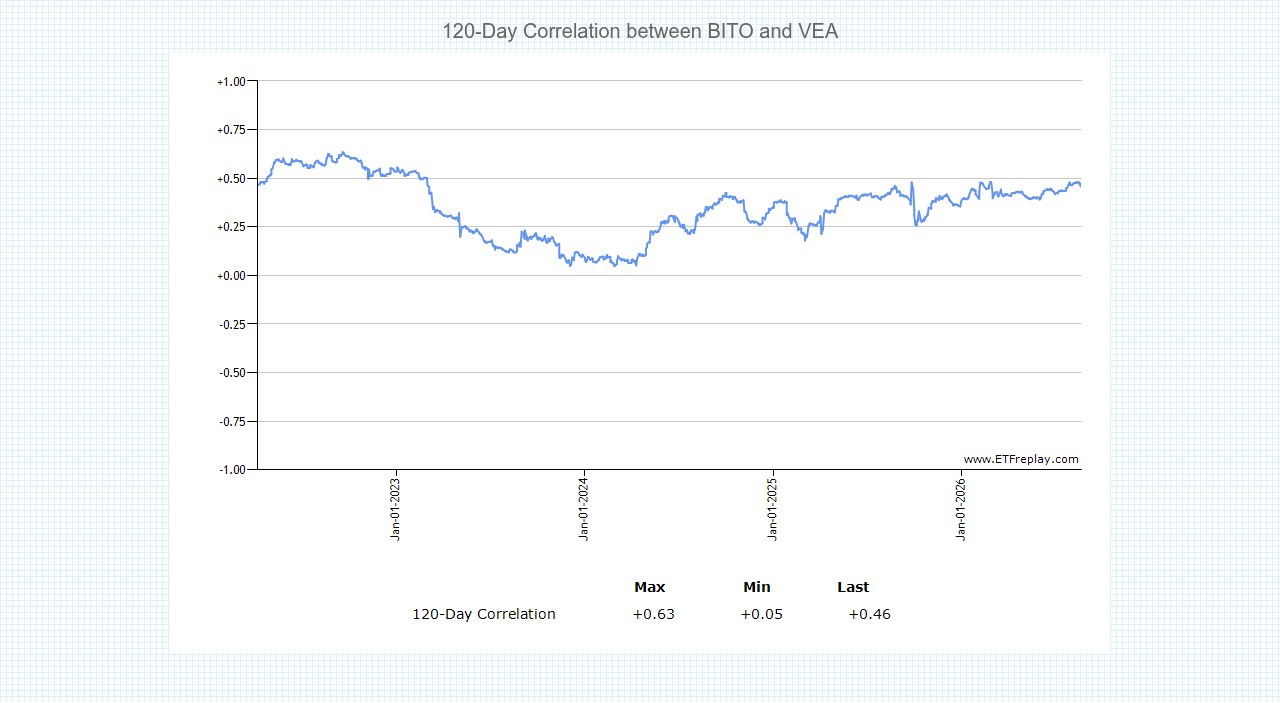Click the +0.50 y-axis label
The width and height of the screenshot is (1280, 703).
pos(231,178)
